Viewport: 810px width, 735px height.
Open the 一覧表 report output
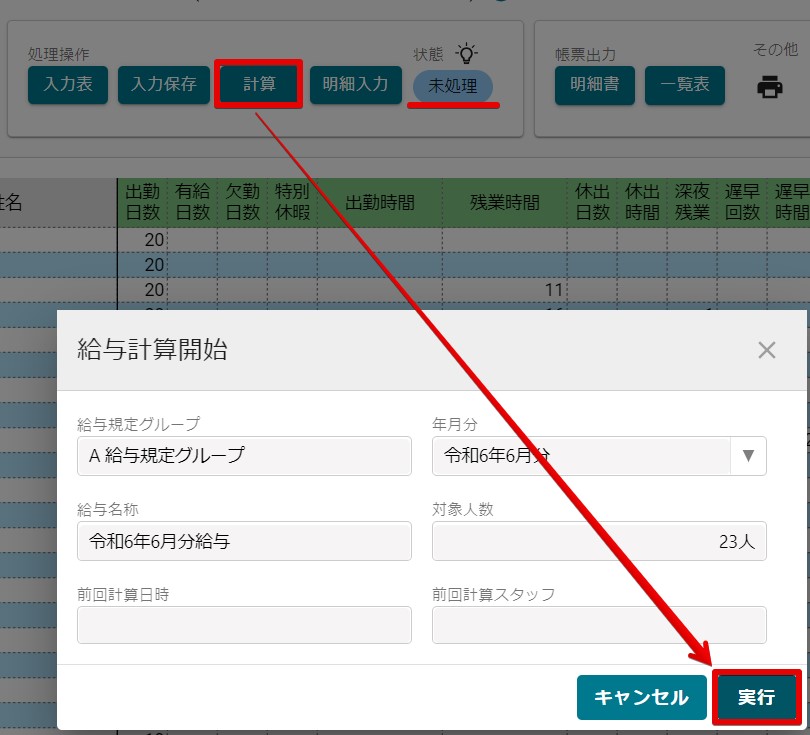click(x=684, y=85)
